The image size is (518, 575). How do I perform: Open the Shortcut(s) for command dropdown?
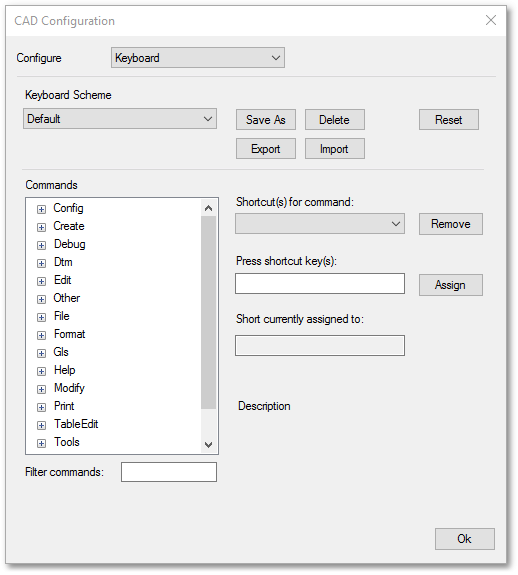tap(320, 223)
